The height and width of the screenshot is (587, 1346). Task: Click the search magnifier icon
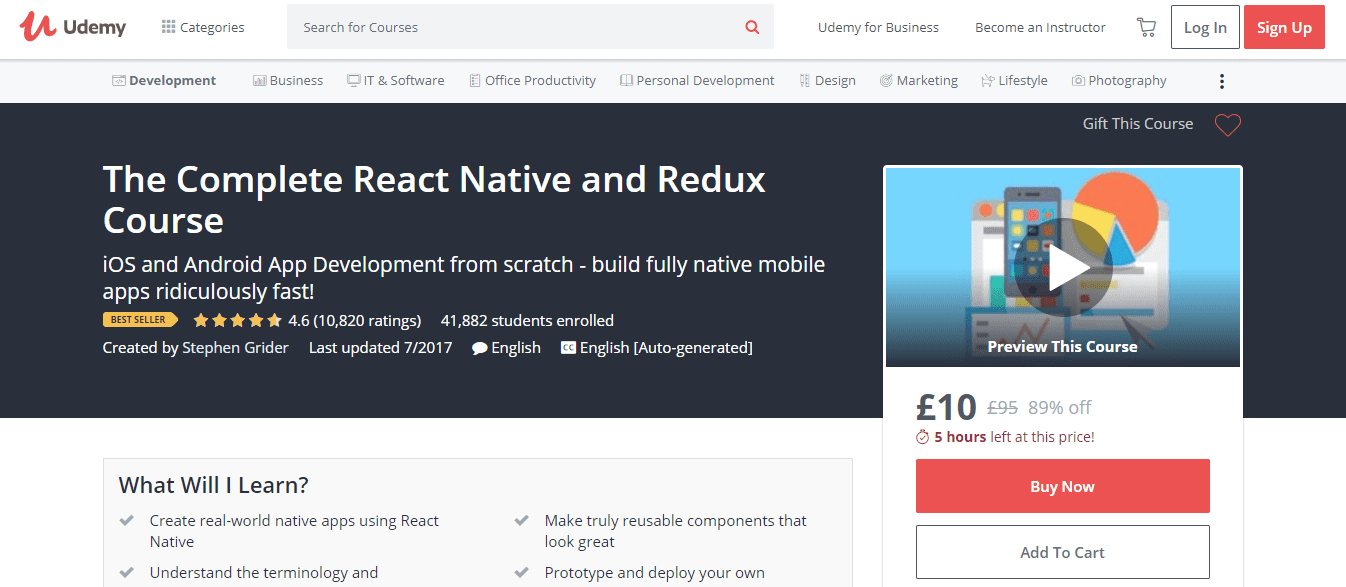click(752, 27)
